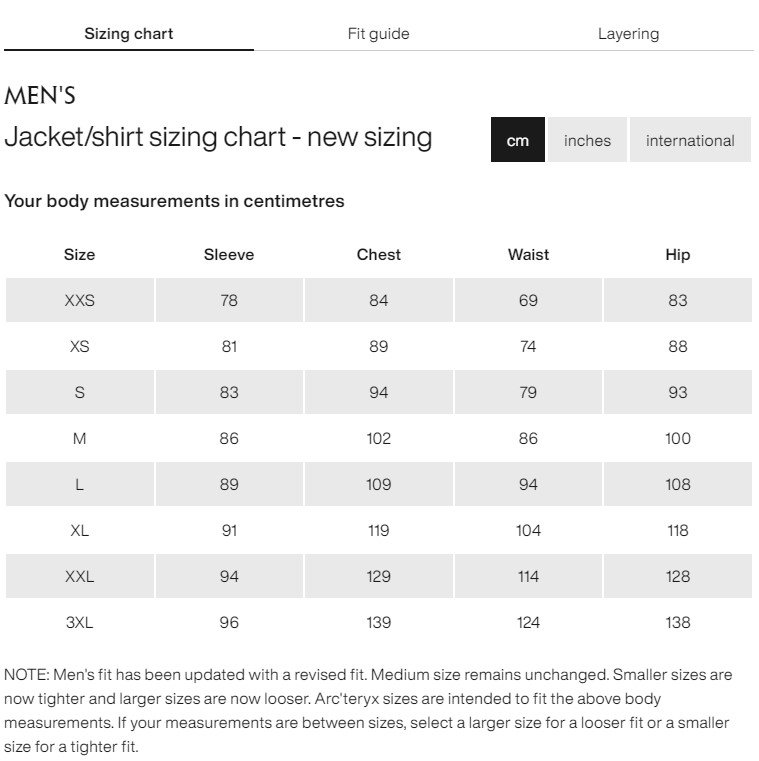759x761 pixels.
Task: Switch units to inches
Action: click(587, 141)
